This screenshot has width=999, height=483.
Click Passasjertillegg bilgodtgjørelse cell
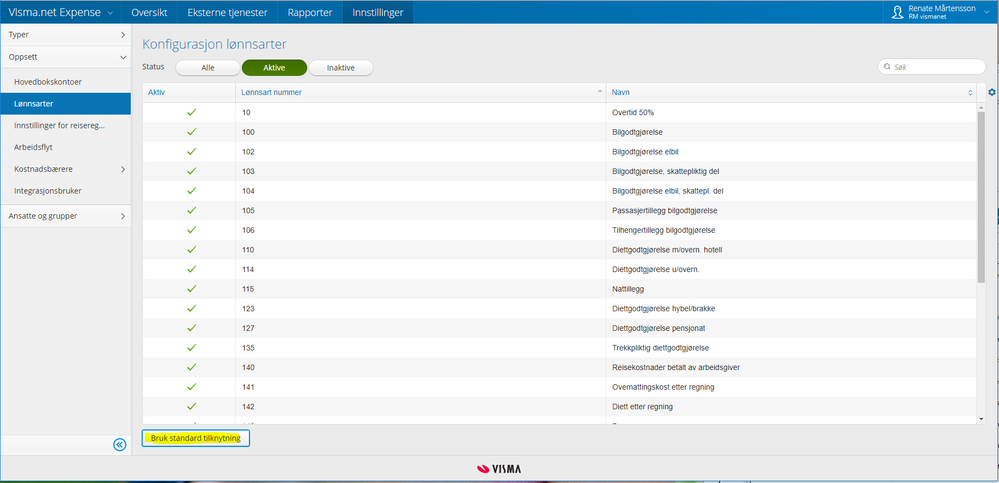791,210
